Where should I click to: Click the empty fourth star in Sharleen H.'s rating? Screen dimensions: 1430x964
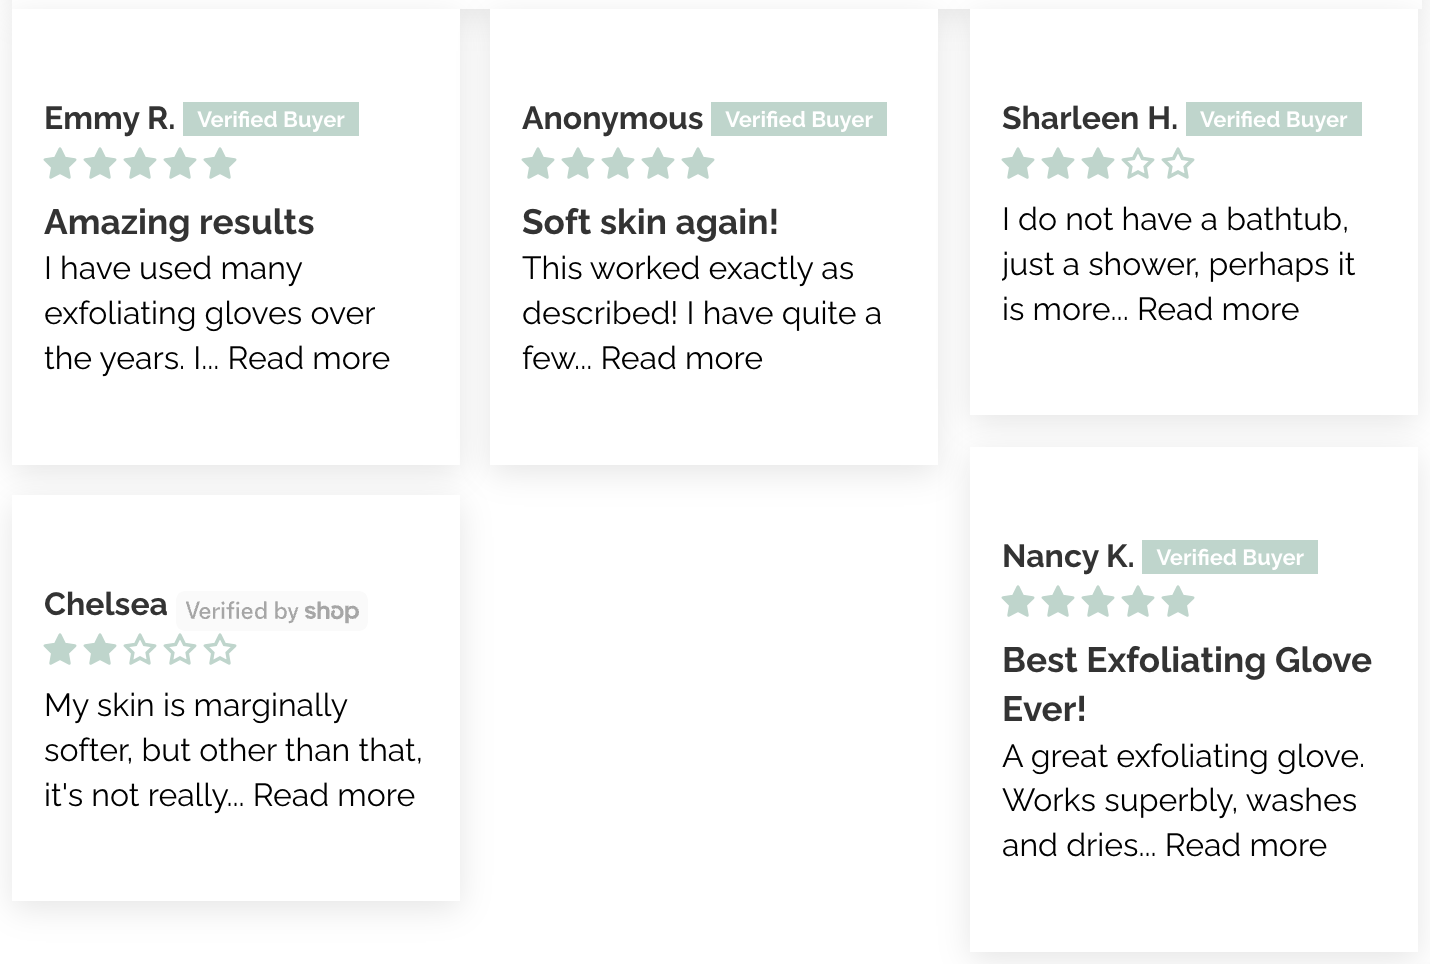pyautogui.click(x=1138, y=163)
